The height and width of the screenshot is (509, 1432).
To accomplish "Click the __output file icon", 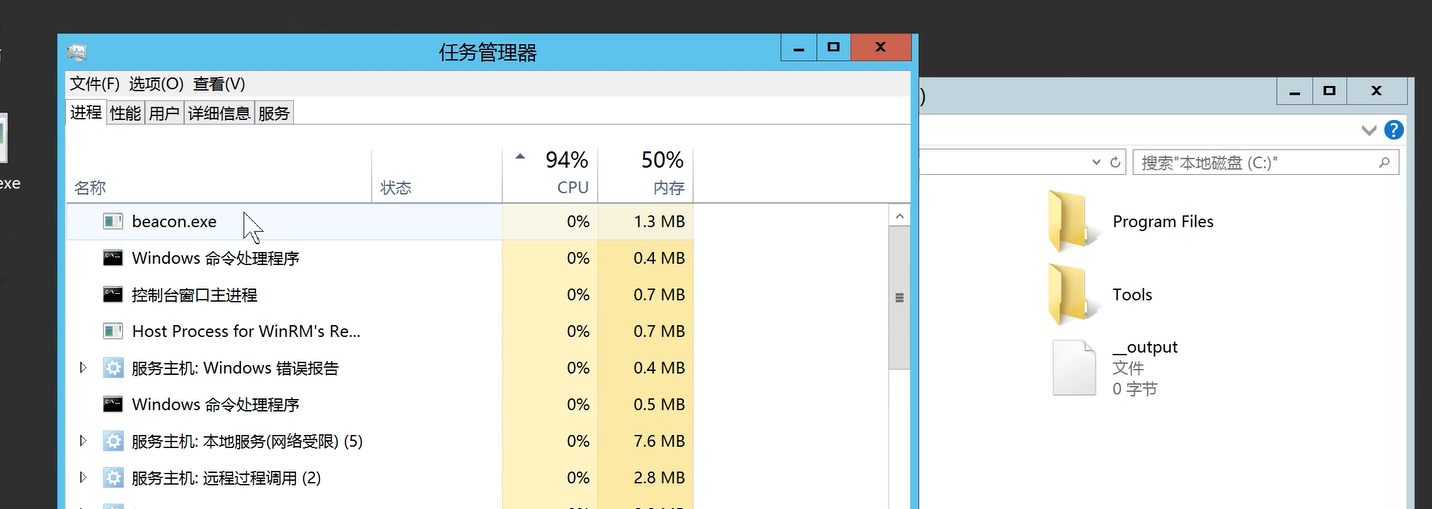I will click(x=1074, y=367).
